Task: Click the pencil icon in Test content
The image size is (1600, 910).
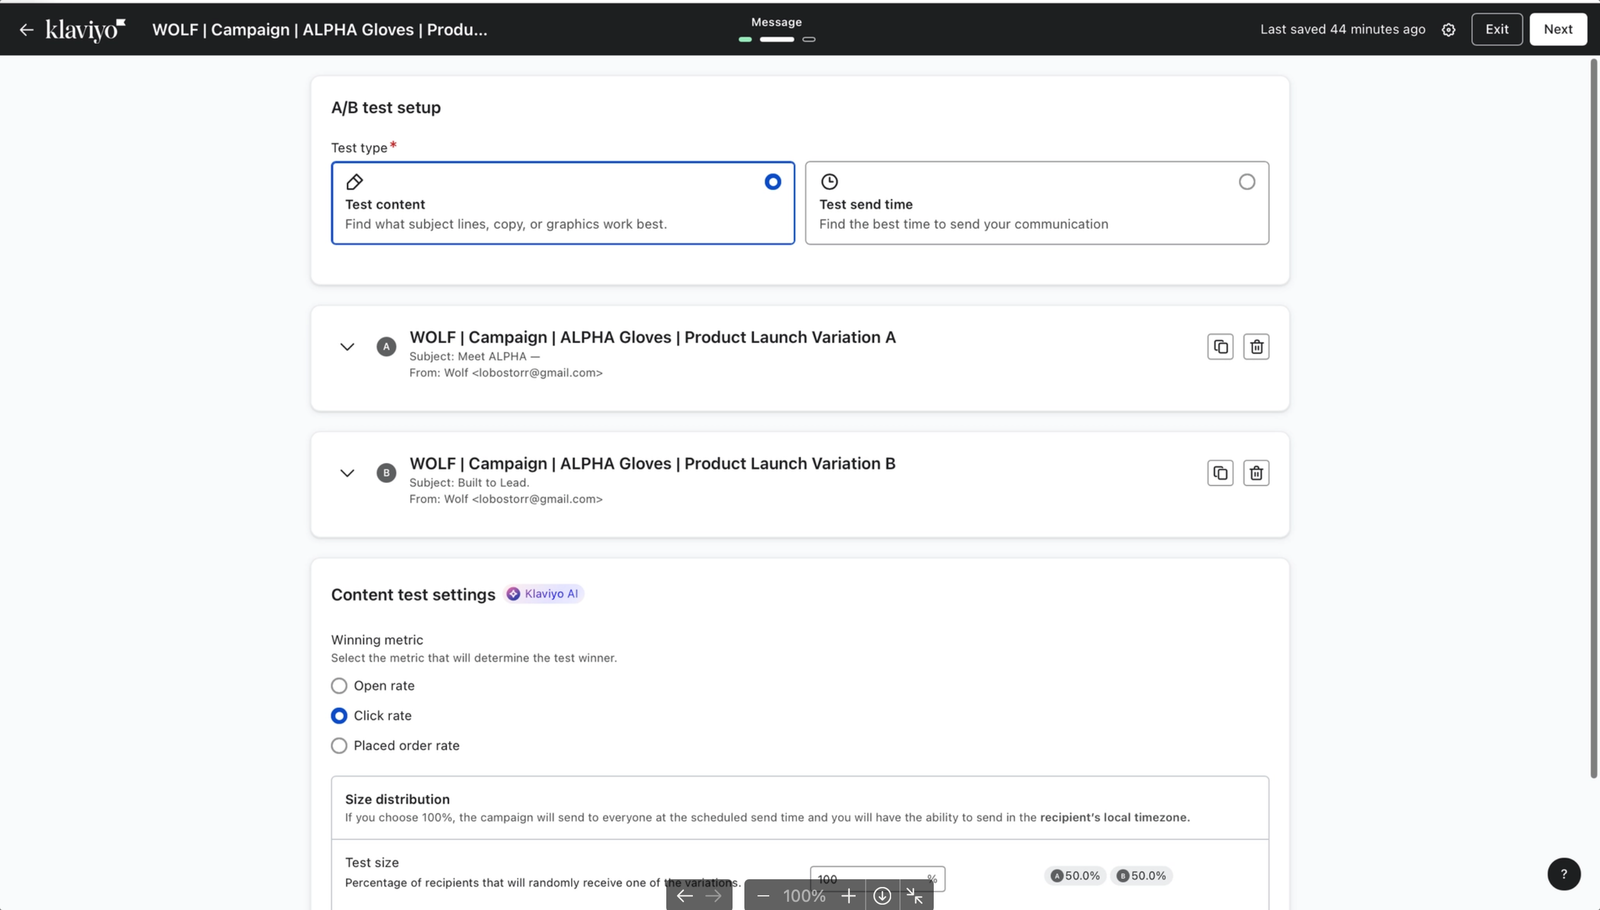Action: (354, 182)
